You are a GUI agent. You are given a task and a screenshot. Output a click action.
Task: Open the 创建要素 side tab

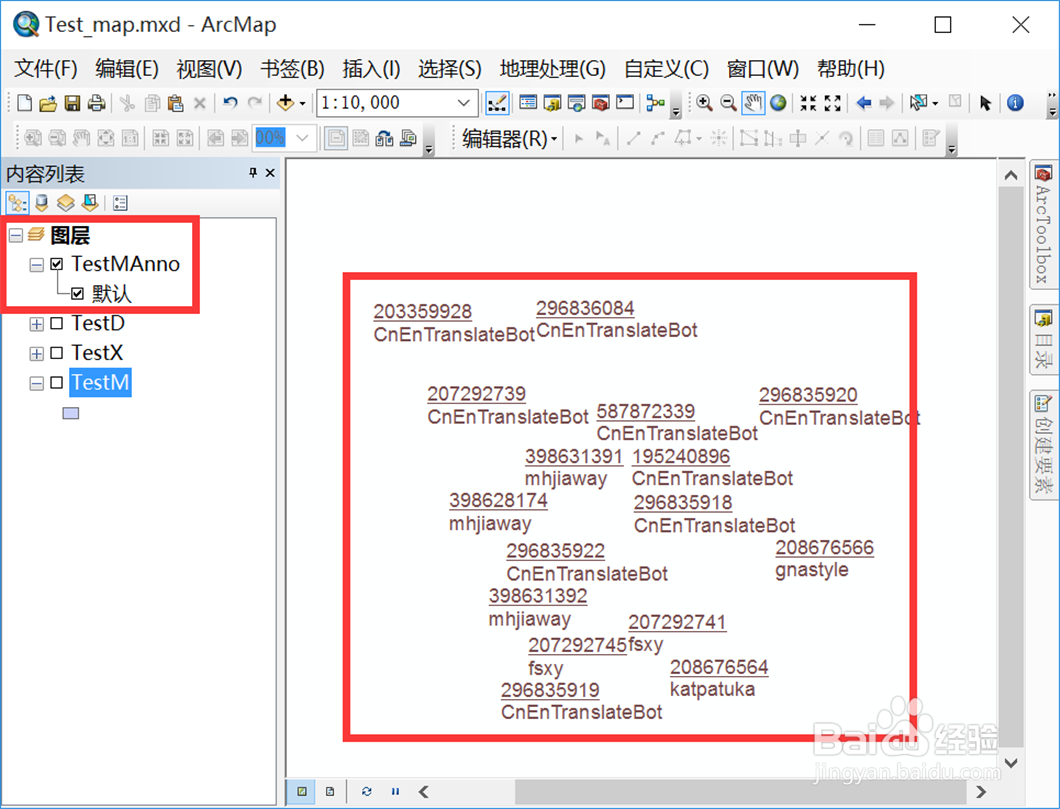[1042, 445]
